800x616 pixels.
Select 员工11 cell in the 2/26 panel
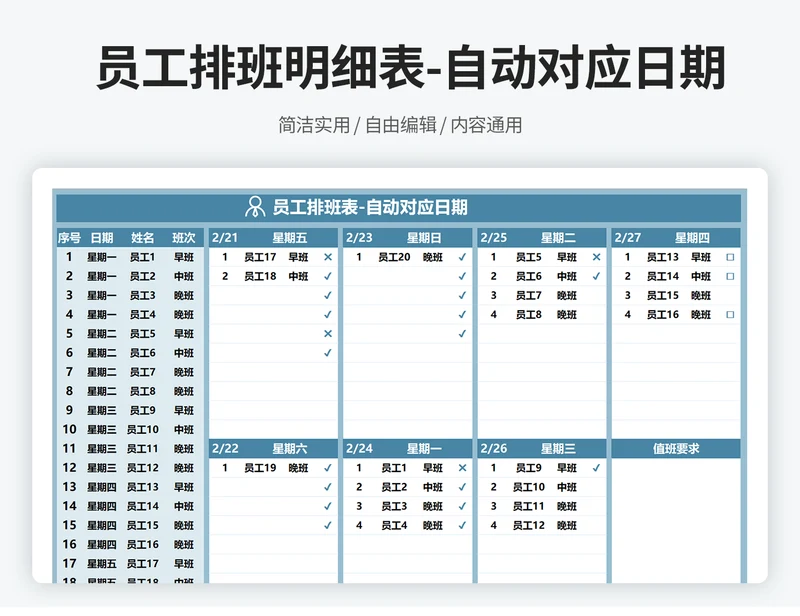click(529, 506)
